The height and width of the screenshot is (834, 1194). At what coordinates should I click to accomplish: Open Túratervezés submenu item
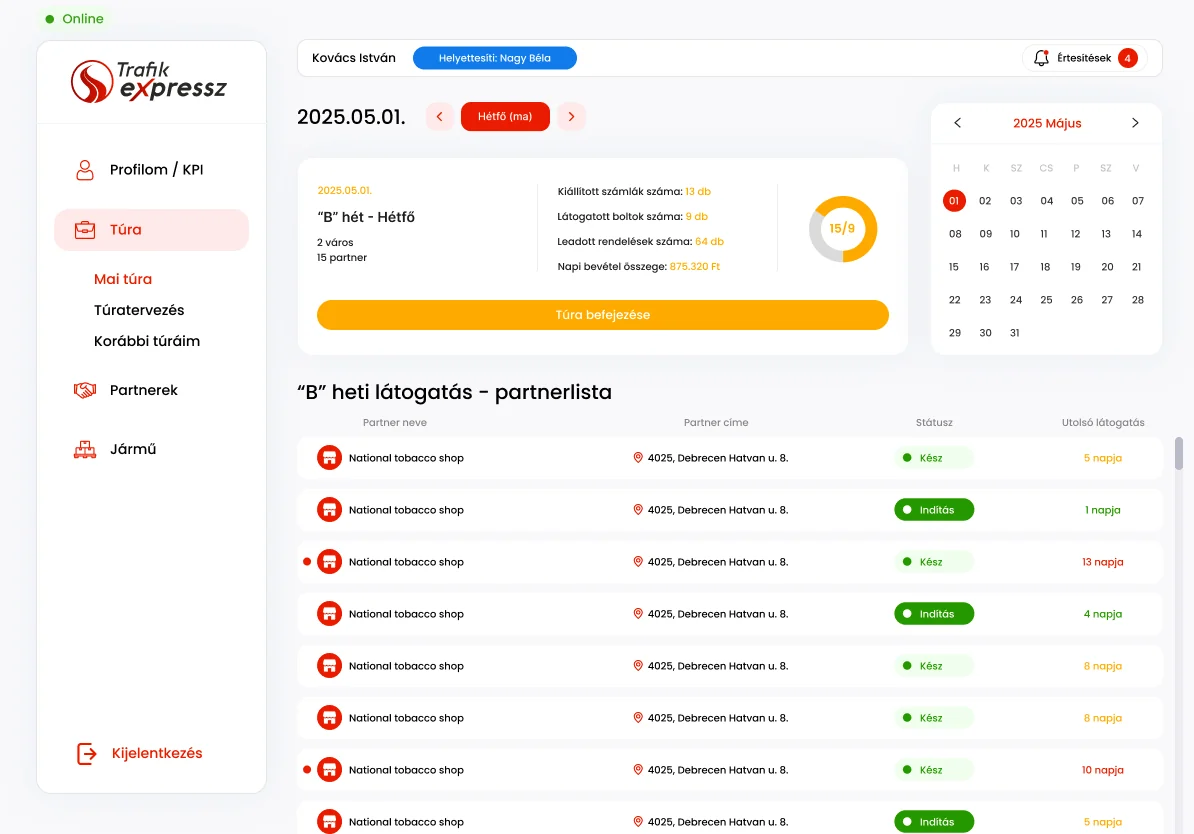(x=139, y=310)
